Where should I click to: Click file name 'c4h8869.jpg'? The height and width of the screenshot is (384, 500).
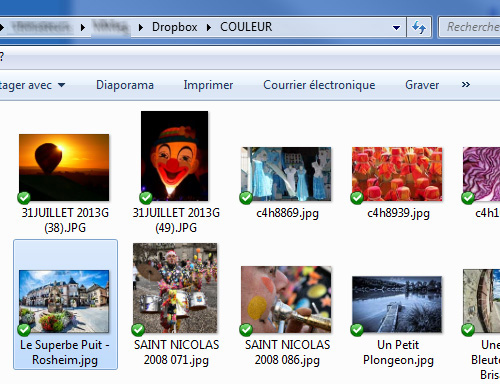[287, 213]
